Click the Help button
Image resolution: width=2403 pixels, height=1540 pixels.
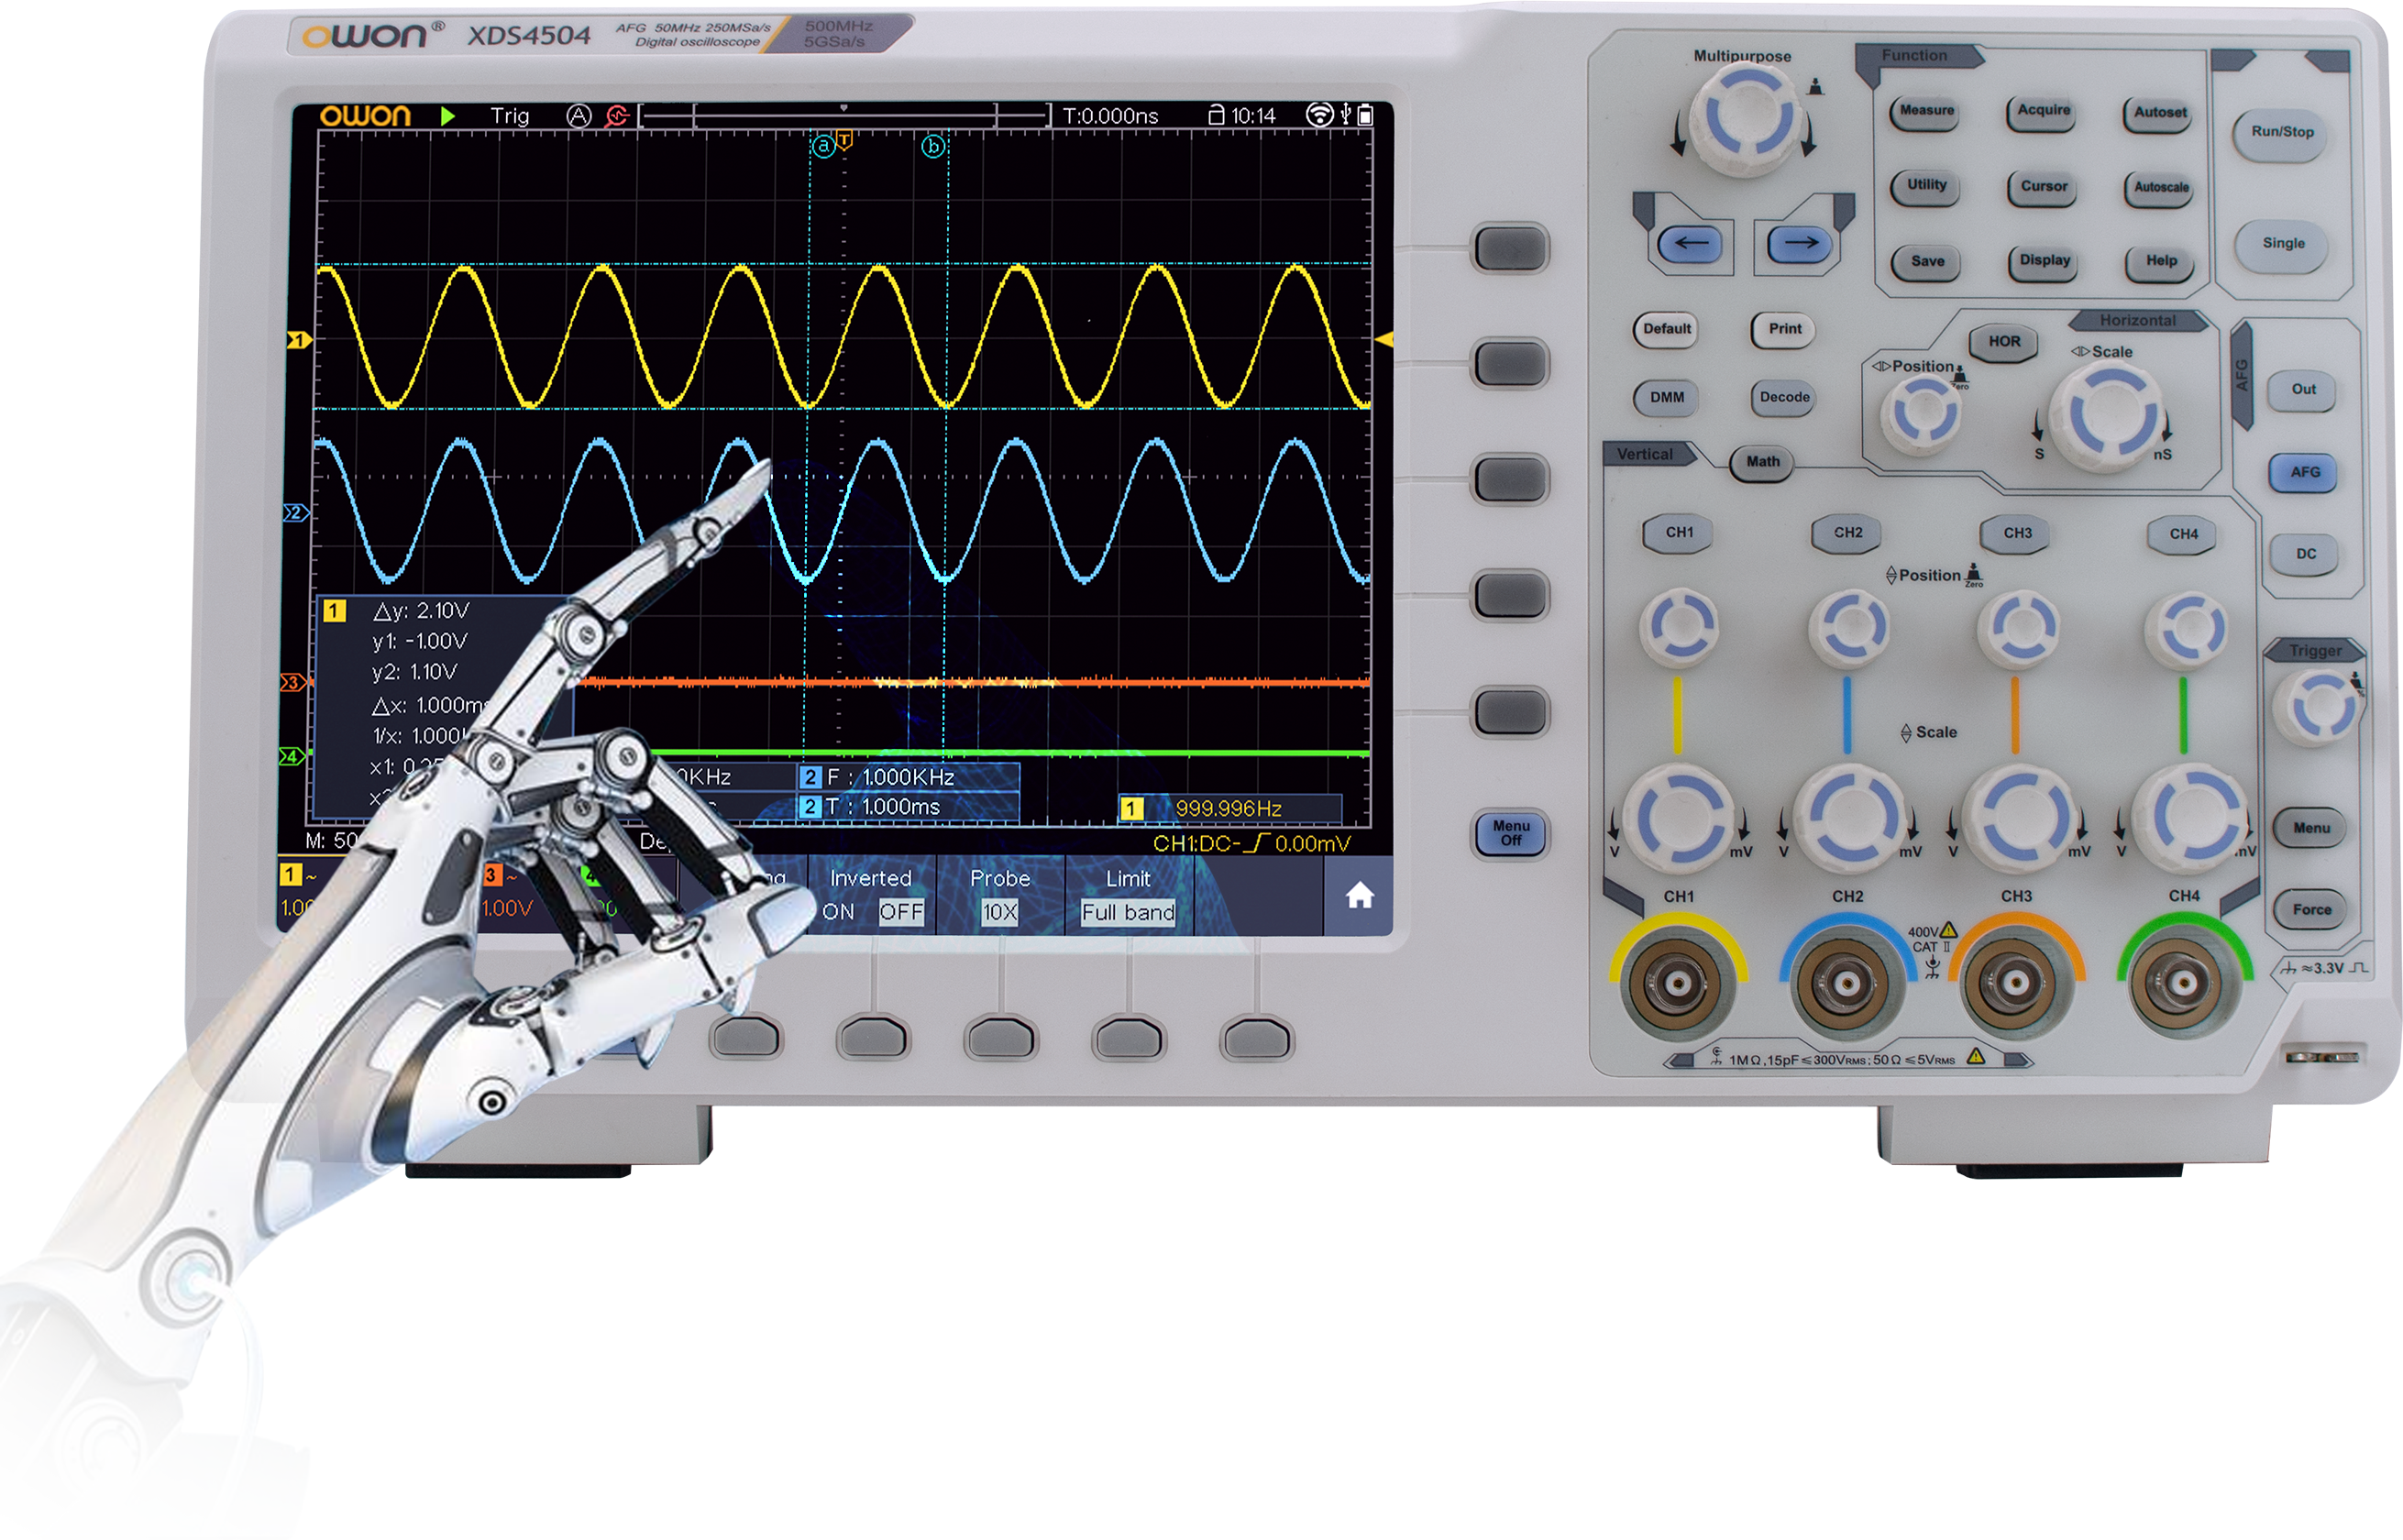click(x=2160, y=262)
